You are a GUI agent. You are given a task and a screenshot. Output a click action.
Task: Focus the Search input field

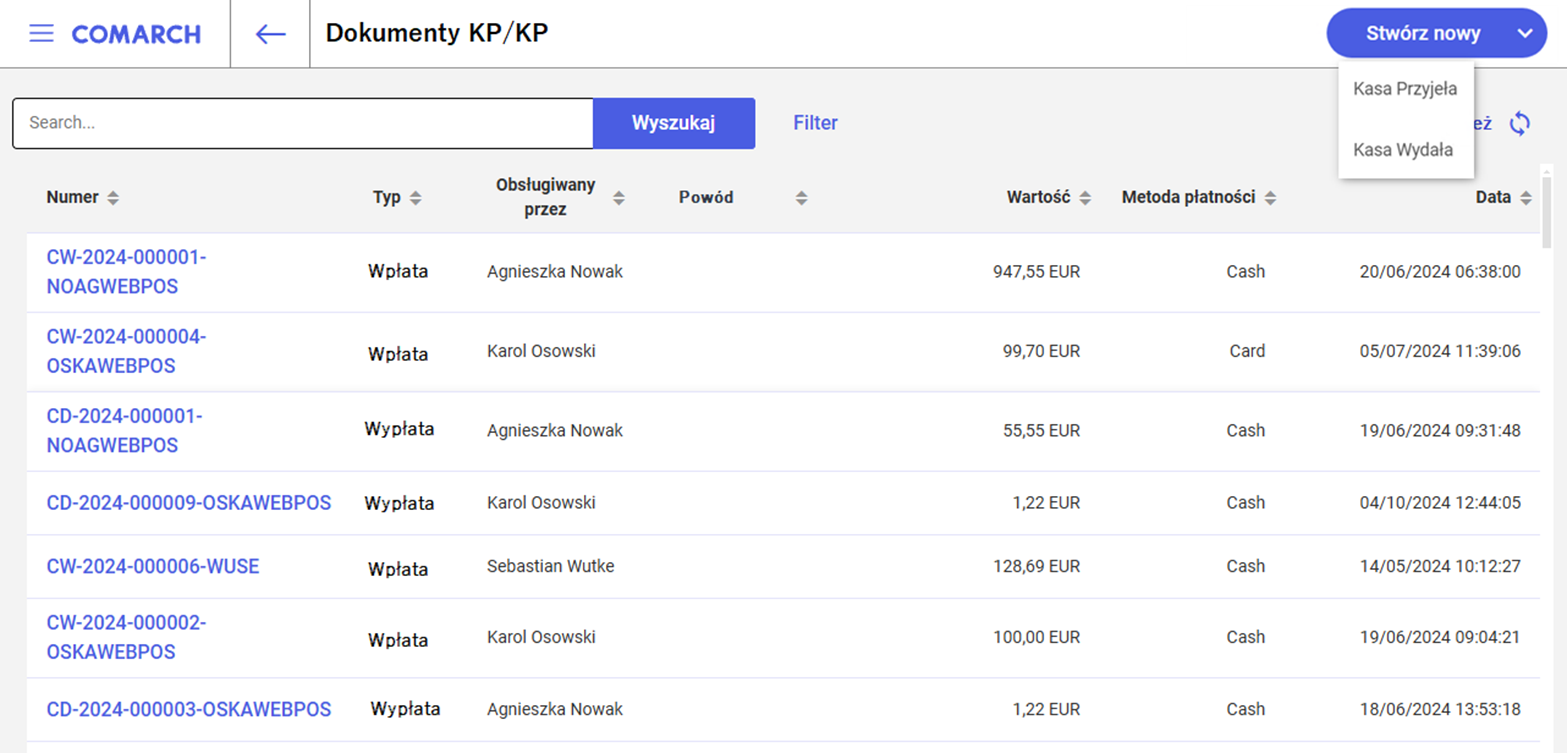[x=303, y=123]
